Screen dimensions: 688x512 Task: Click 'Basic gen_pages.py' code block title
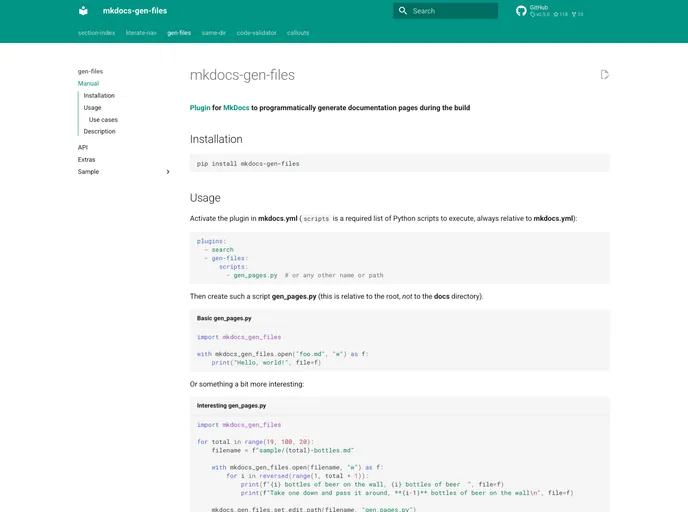click(224, 318)
